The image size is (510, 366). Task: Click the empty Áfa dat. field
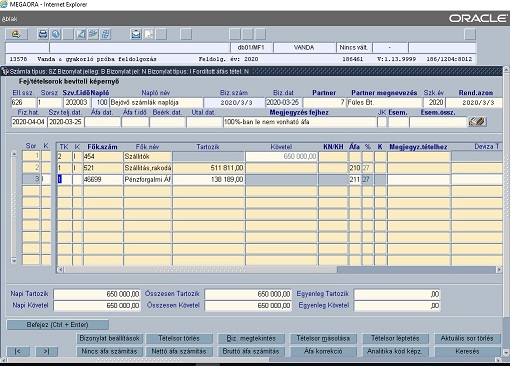coord(102,122)
